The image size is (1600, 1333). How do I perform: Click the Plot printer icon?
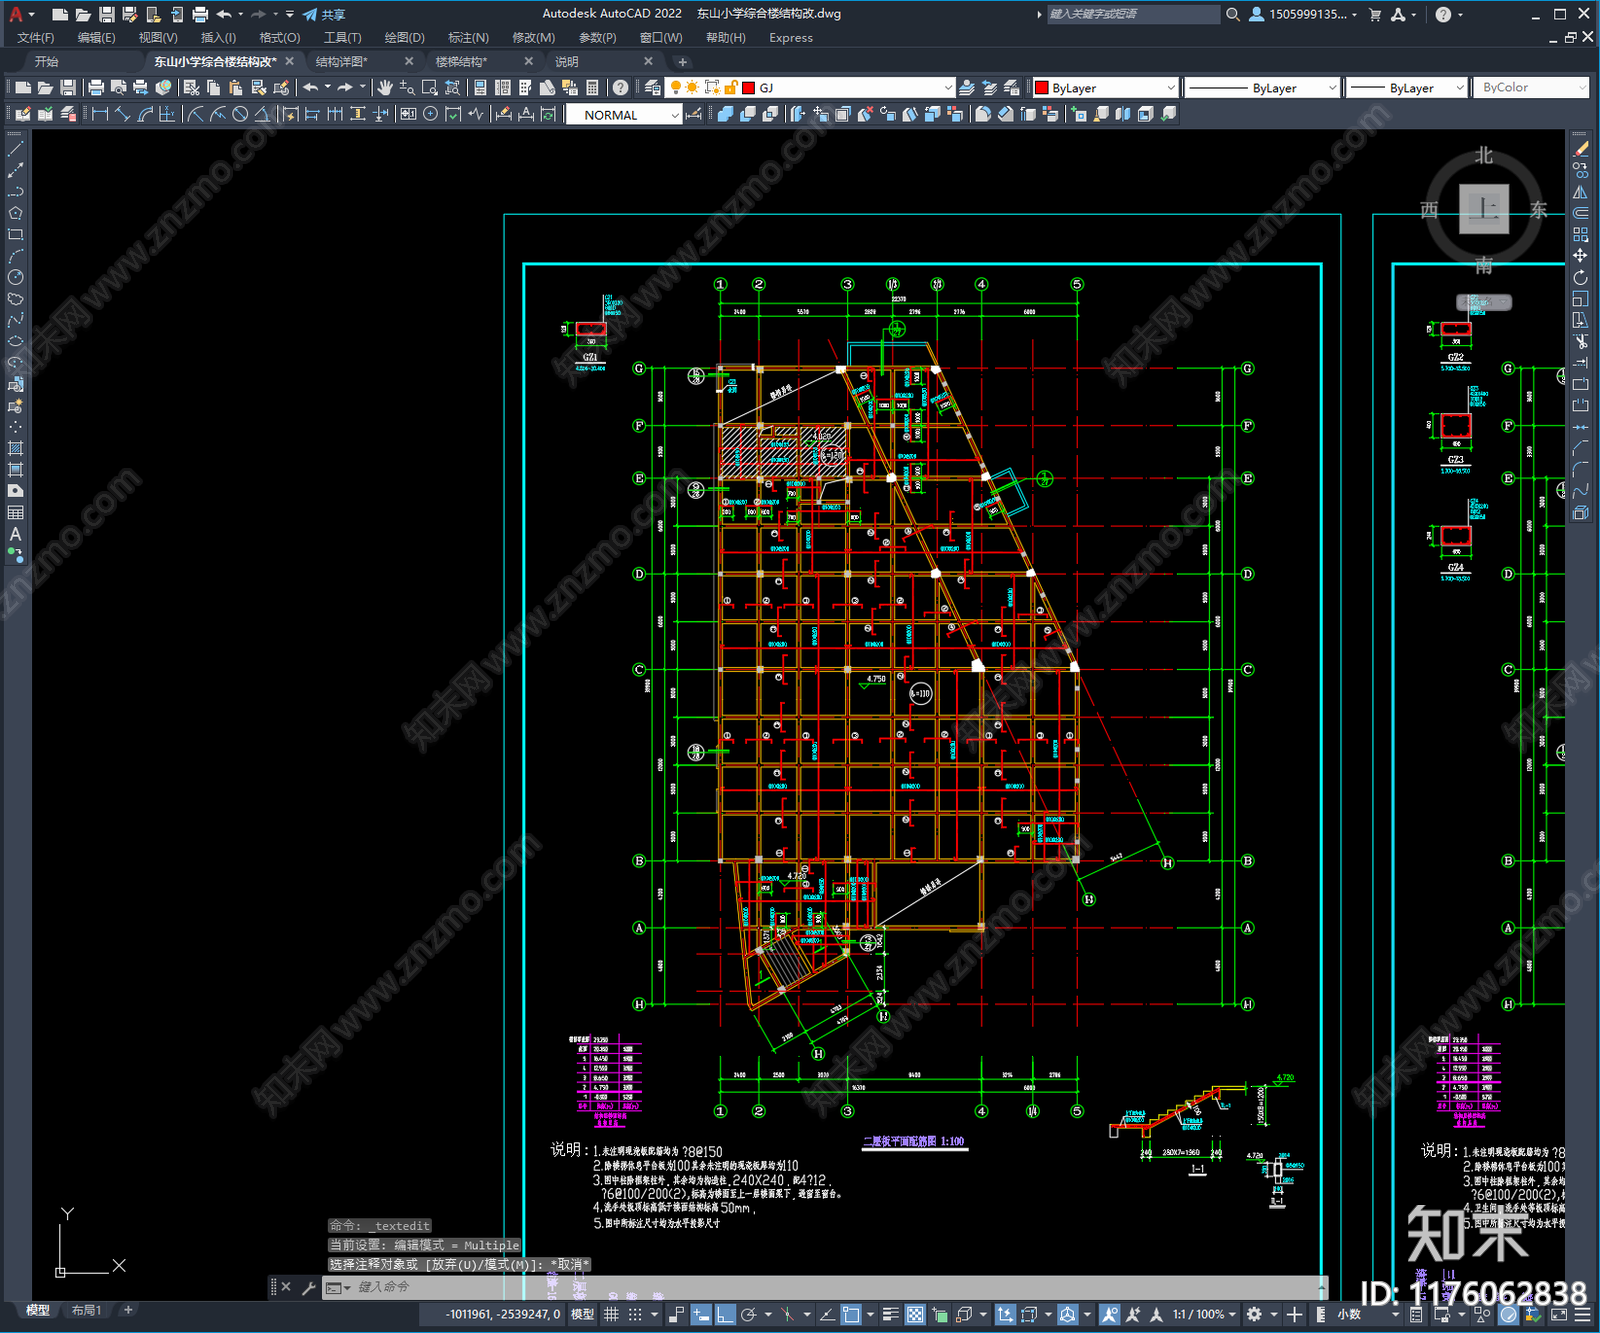pyautogui.click(x=96, y=88)
